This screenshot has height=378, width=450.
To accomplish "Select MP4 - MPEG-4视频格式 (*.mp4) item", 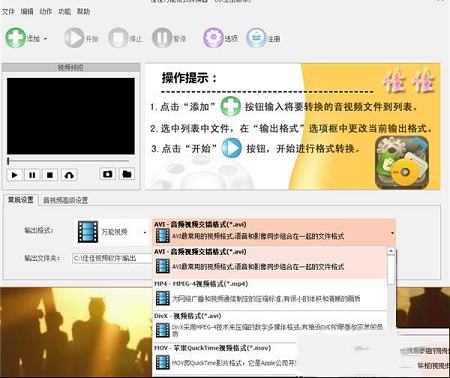I will tap(269, 295).
